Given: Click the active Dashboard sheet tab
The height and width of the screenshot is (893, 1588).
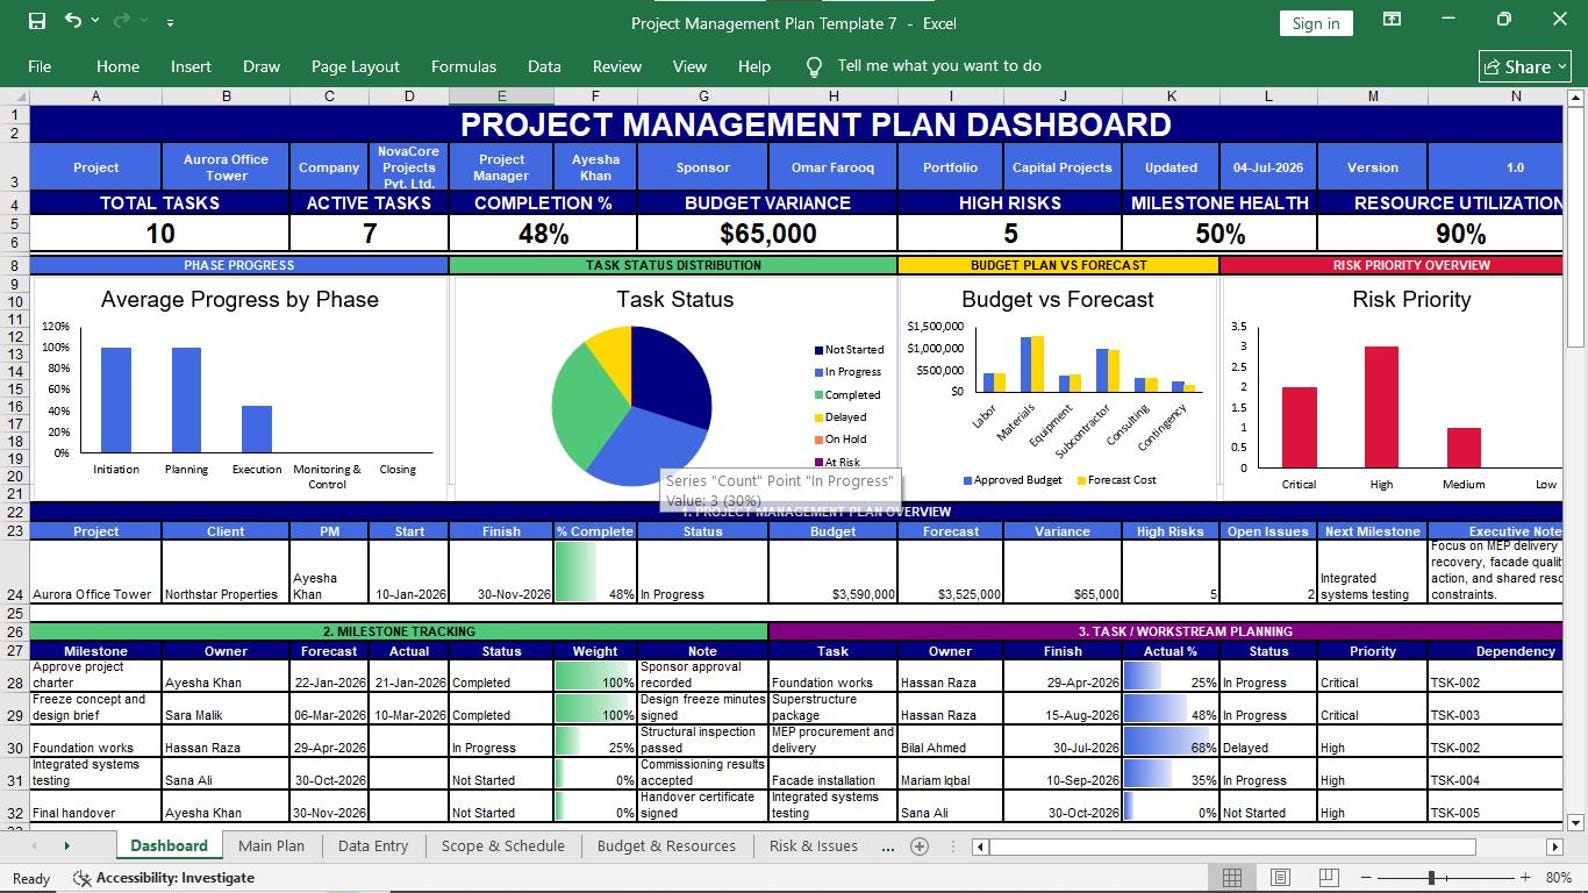Looking at the screenshot, I should click(169, 846).
